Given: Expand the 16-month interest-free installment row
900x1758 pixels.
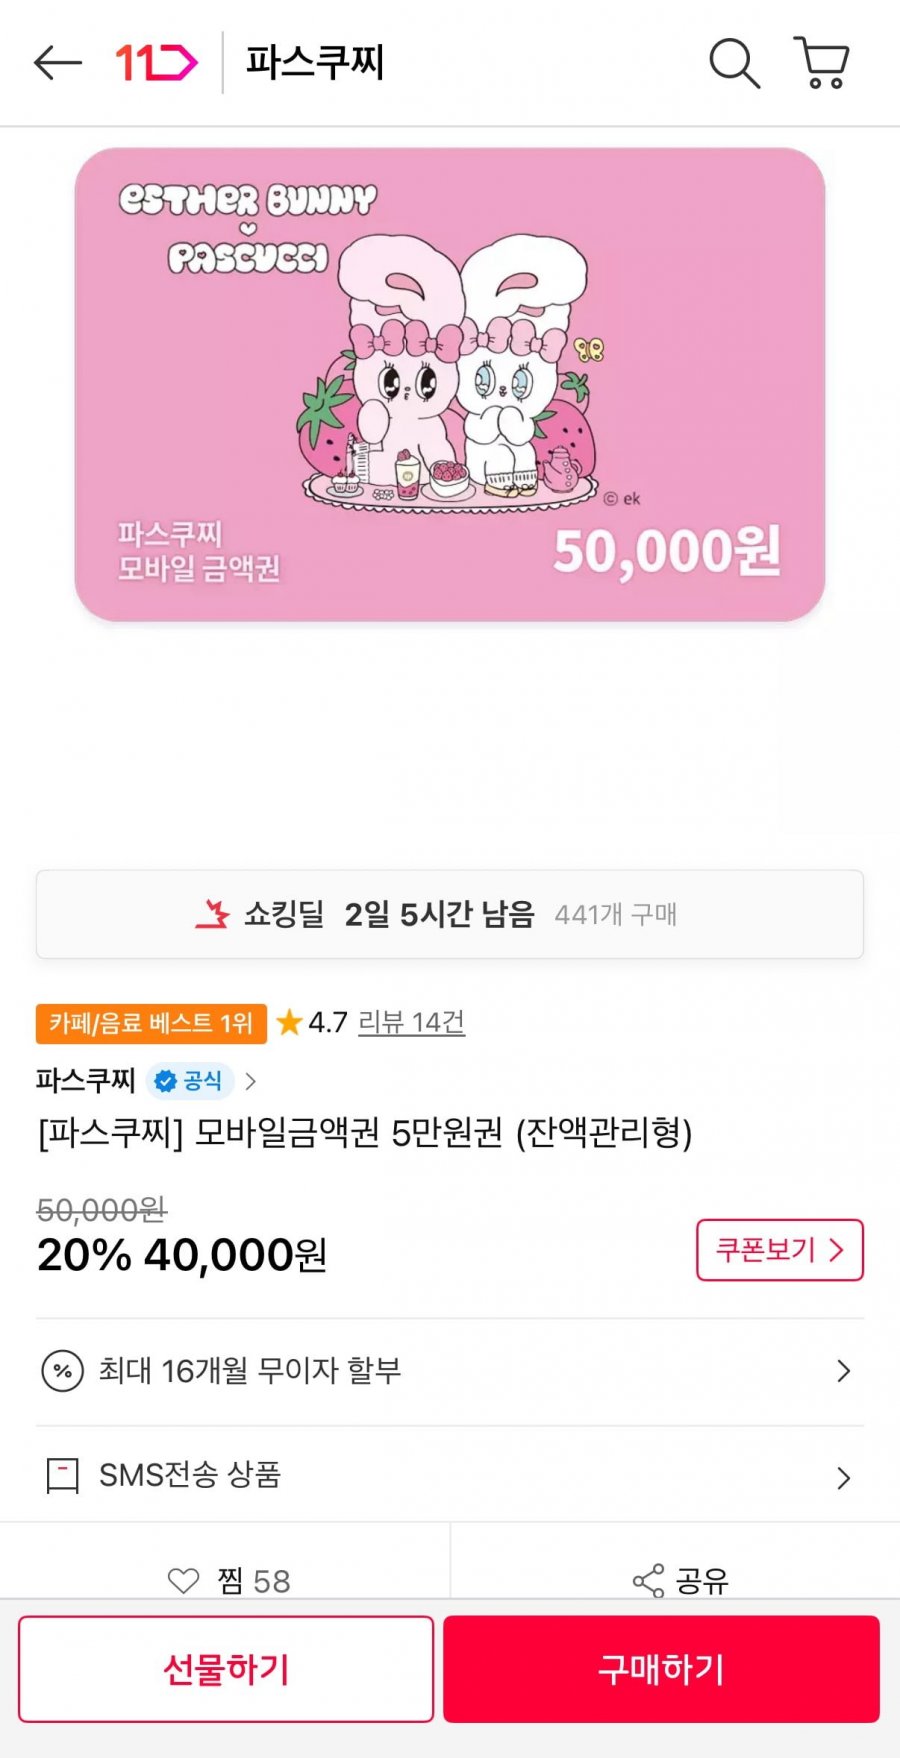Looking at the screenshot, I should click(843, 1371).
